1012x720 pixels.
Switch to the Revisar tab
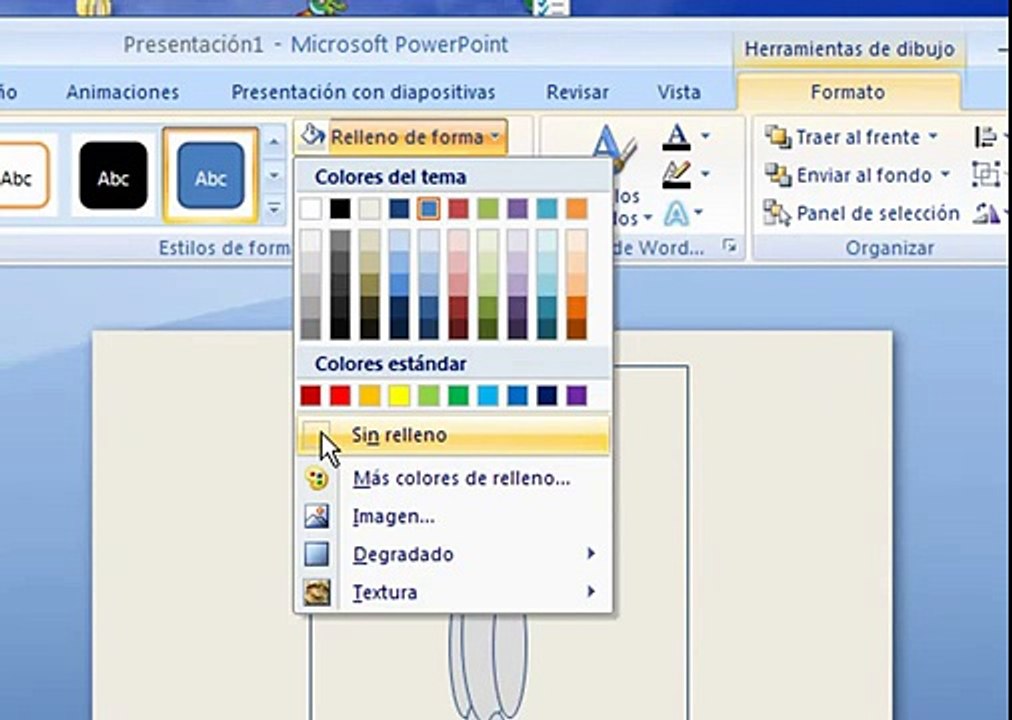[x=578, y=92]
